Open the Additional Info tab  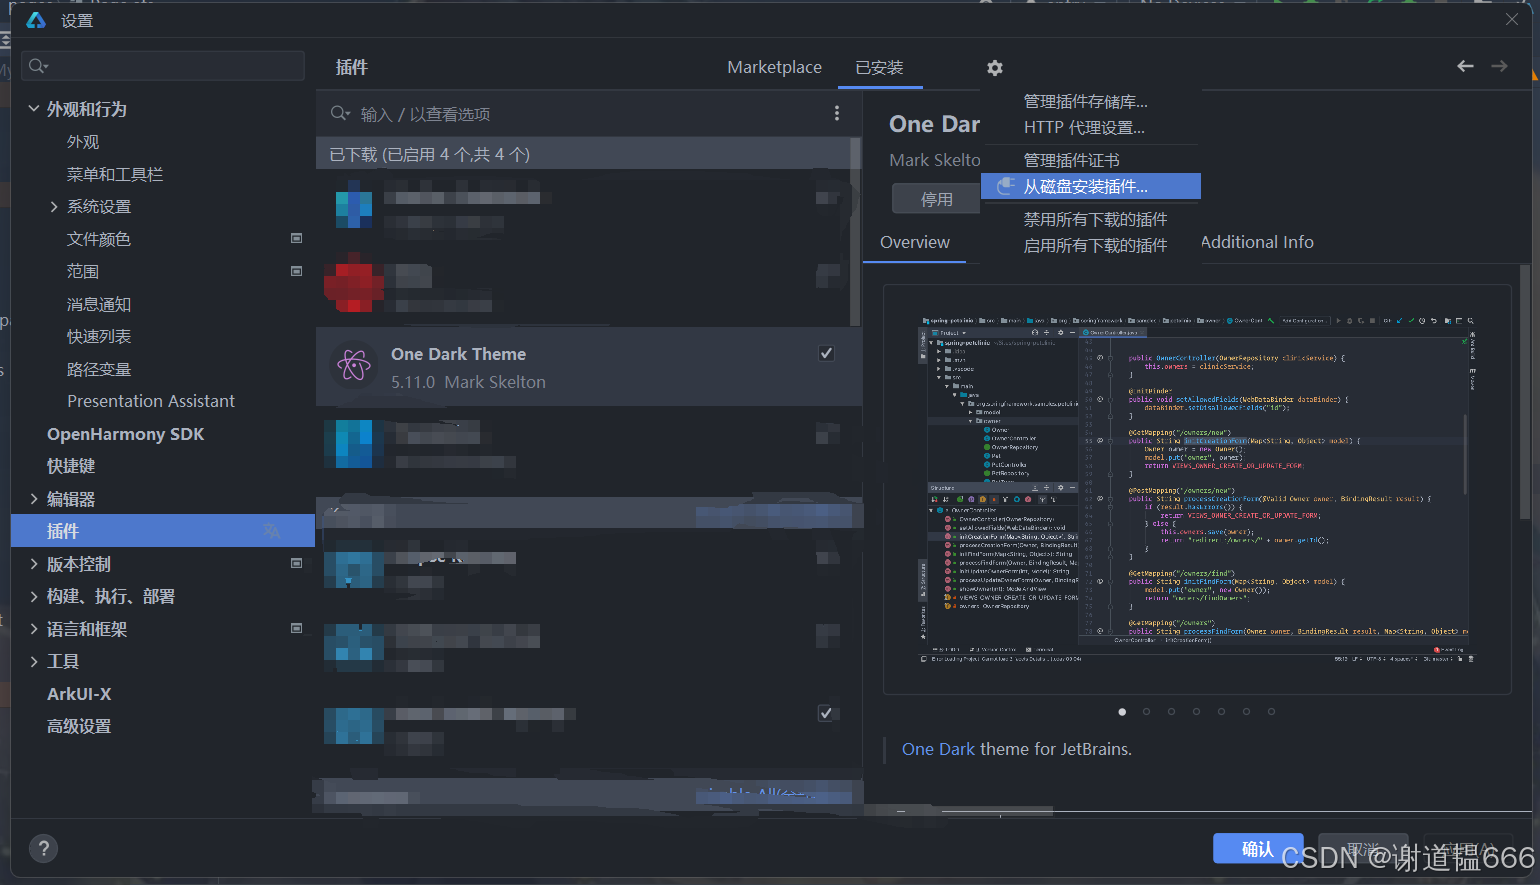1257,242
